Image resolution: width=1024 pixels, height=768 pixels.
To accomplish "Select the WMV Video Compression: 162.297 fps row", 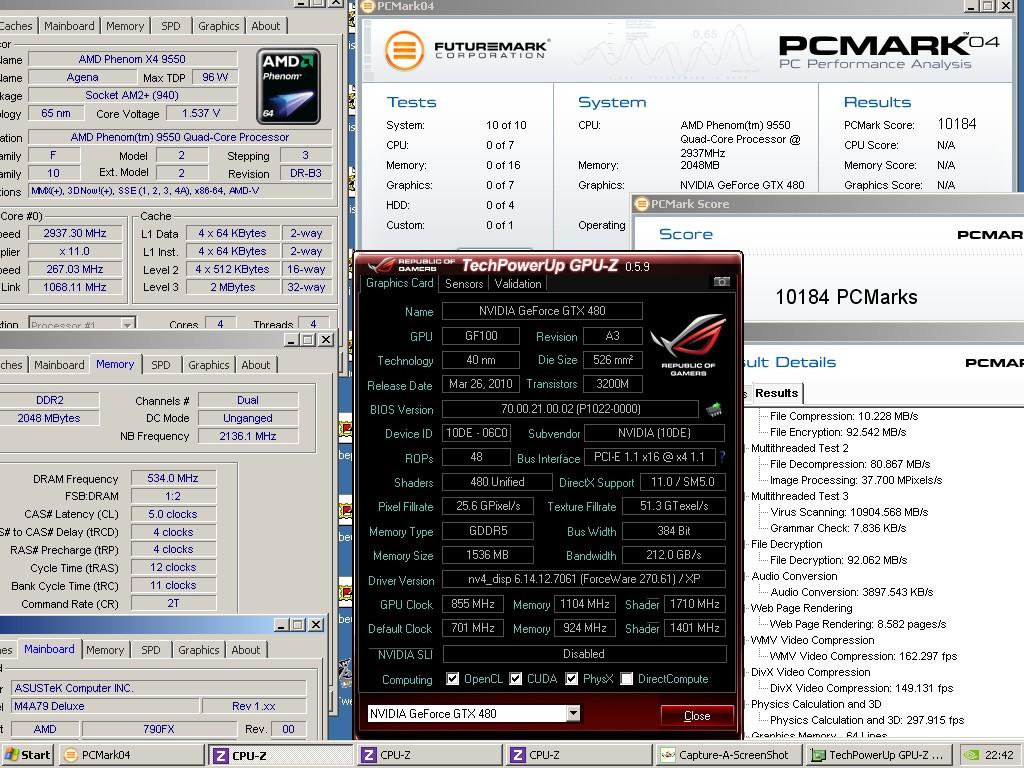I will 863,656.
